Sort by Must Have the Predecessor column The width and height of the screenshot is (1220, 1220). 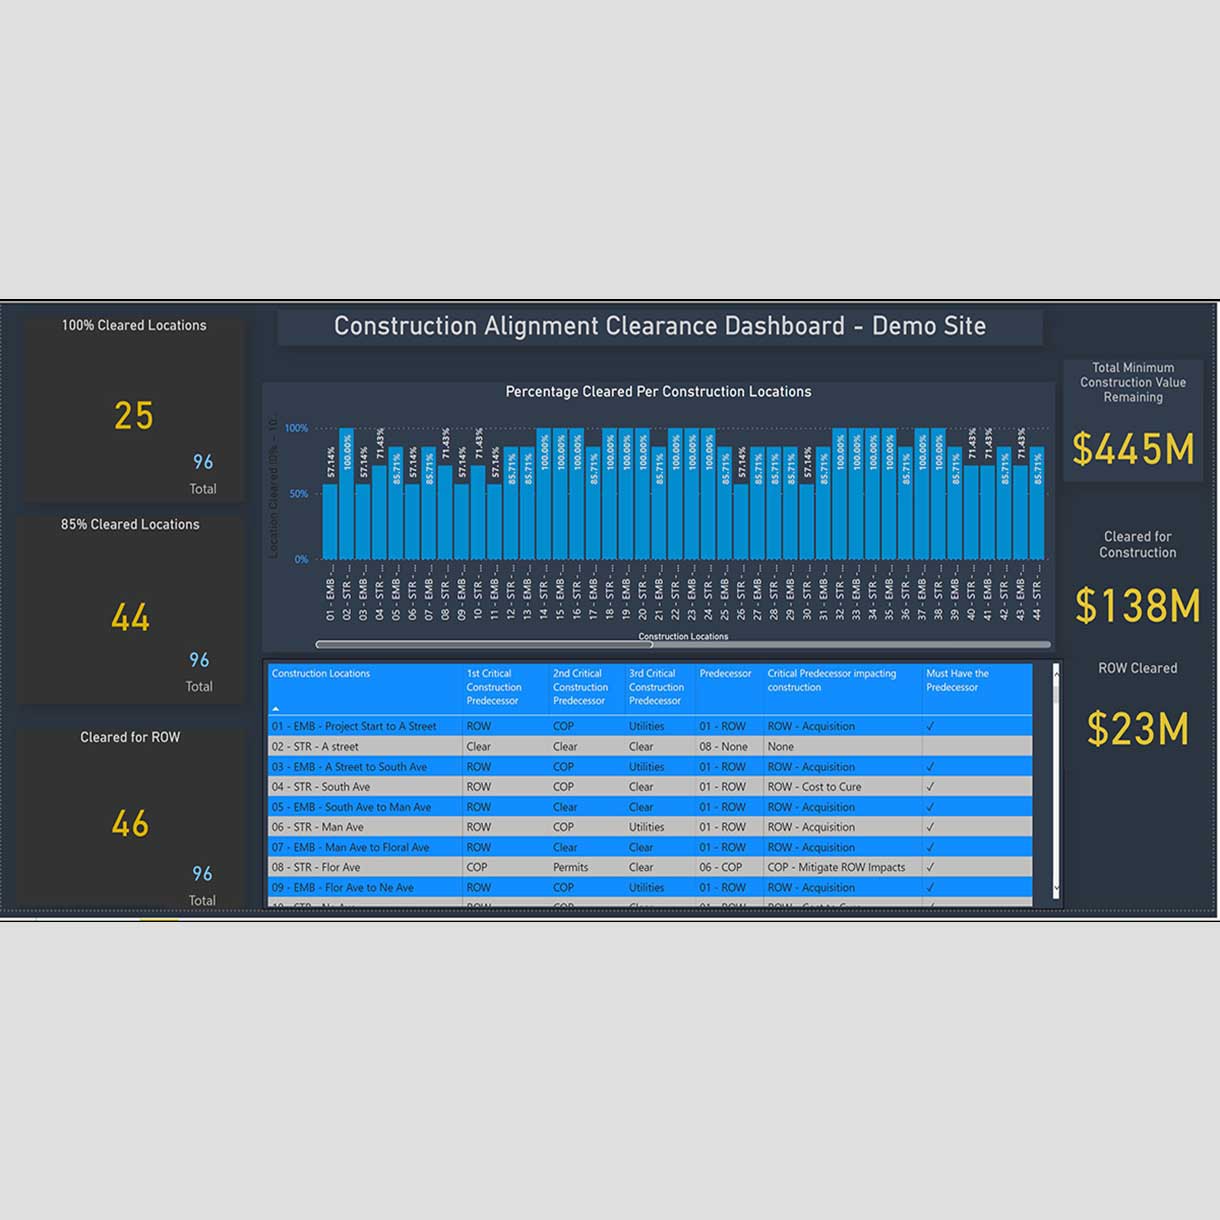click(x=957, y=680)
